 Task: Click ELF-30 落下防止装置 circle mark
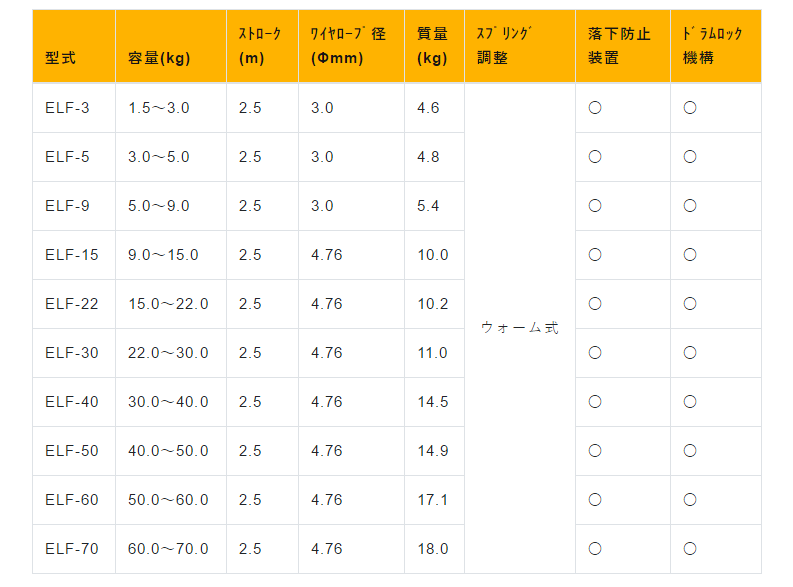pyautogui.click(x=595, y=353)
